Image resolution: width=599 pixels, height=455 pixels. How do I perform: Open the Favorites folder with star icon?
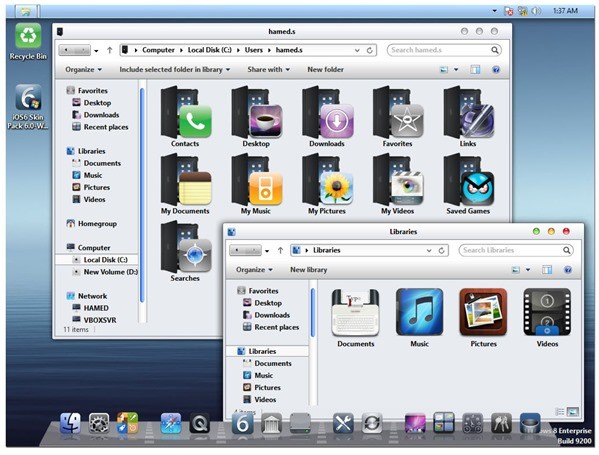(398, 112)
